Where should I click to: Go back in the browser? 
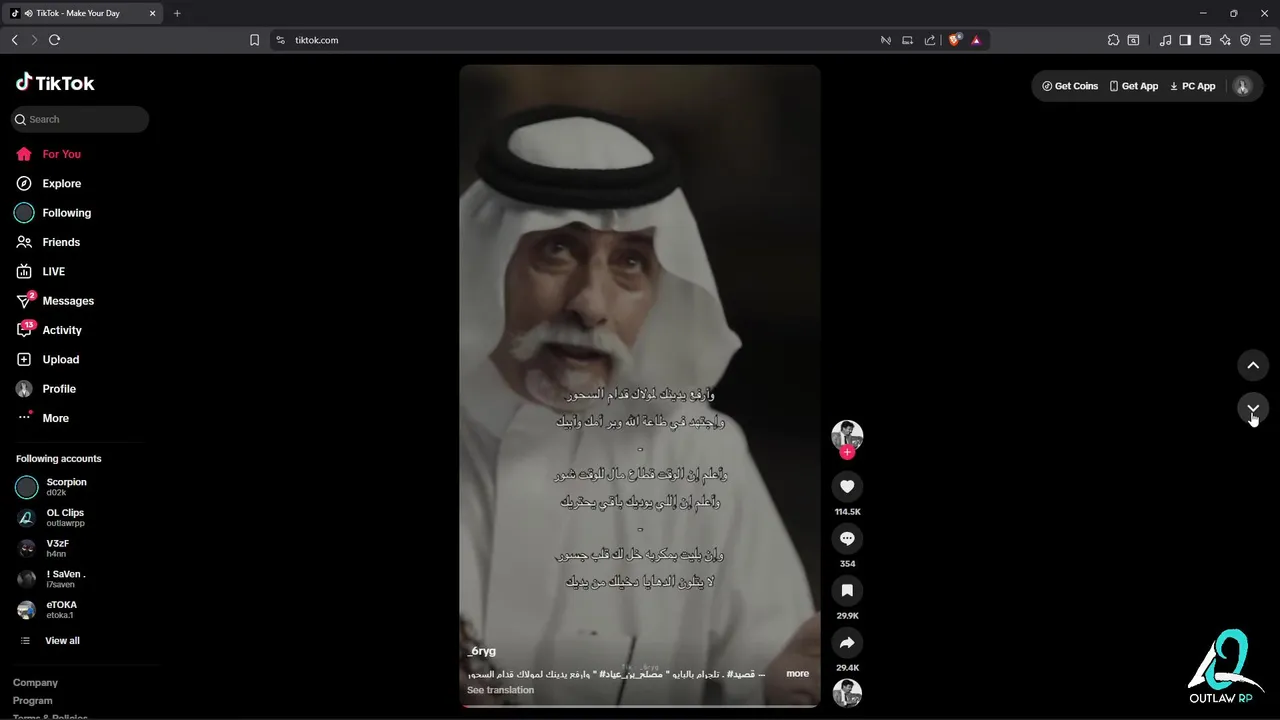pyautogui.click(x=14, y=40)
